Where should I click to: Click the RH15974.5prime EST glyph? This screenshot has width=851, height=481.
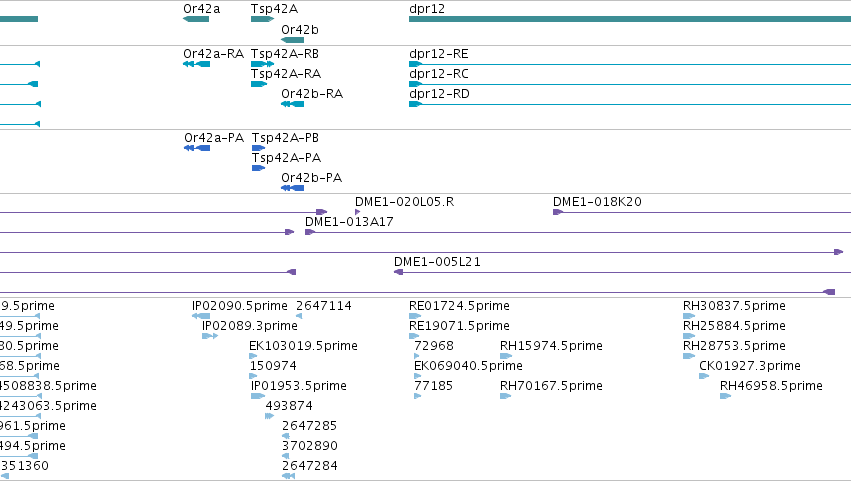pos(506,356)
